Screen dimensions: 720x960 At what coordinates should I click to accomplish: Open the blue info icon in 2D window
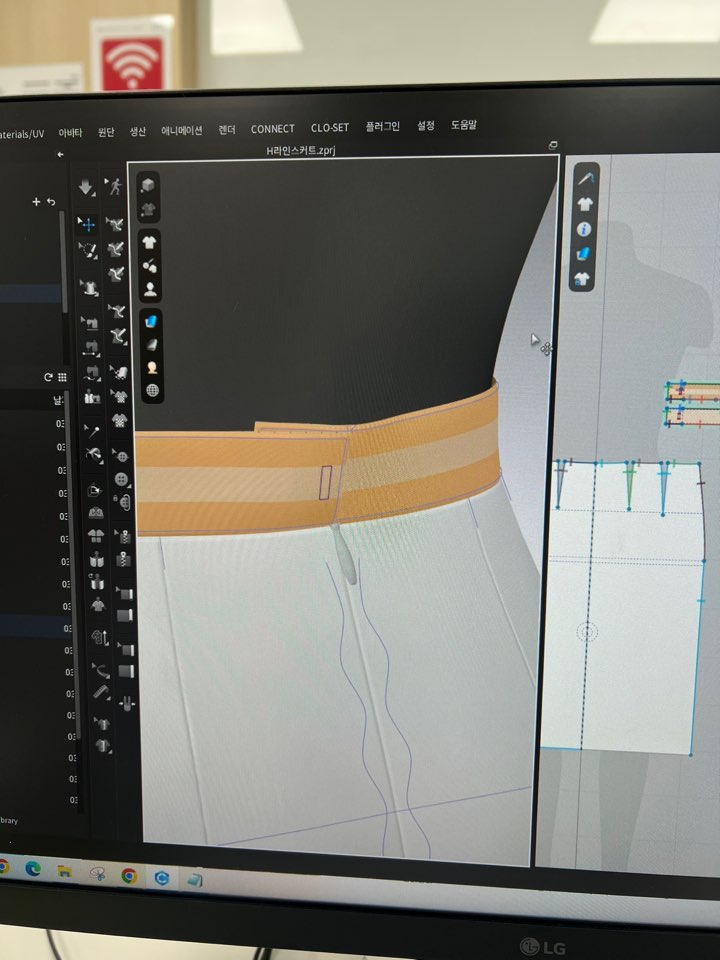coord(584,229)
